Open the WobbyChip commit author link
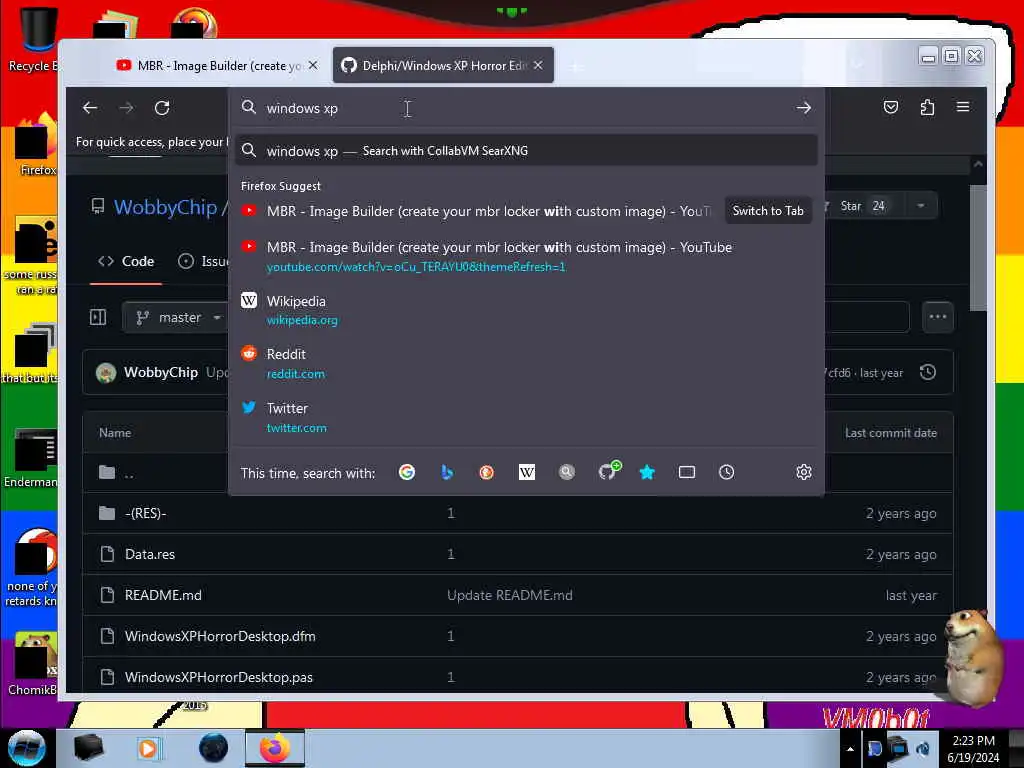 pos(161,372)
